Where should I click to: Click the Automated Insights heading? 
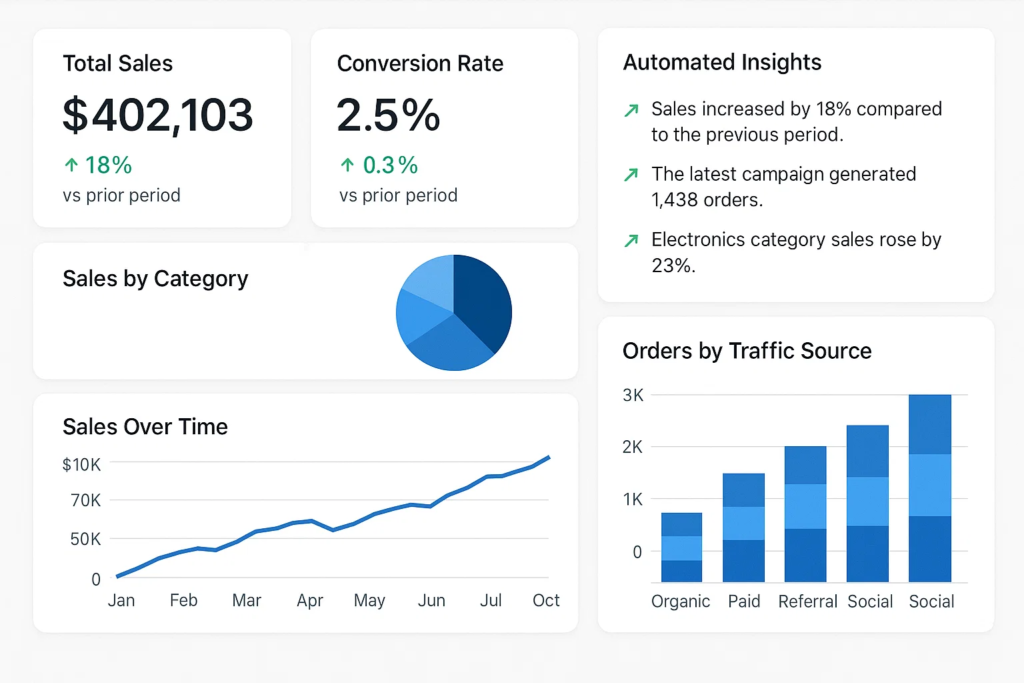point(721,62)
